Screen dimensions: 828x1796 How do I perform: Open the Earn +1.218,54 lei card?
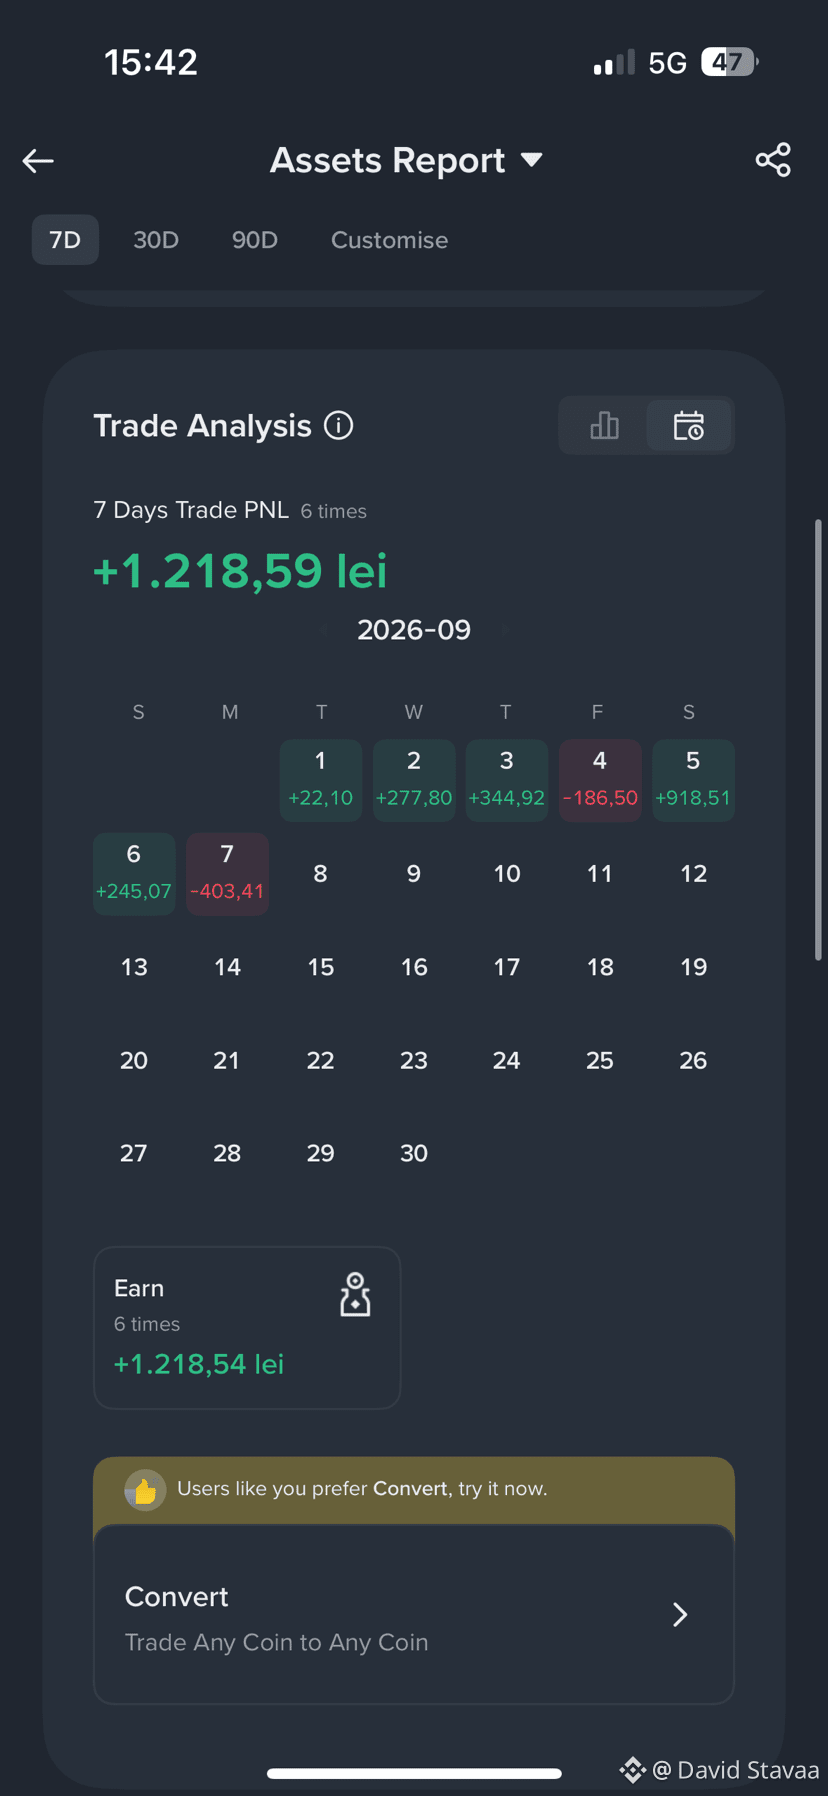click(x=247, y=1328)
